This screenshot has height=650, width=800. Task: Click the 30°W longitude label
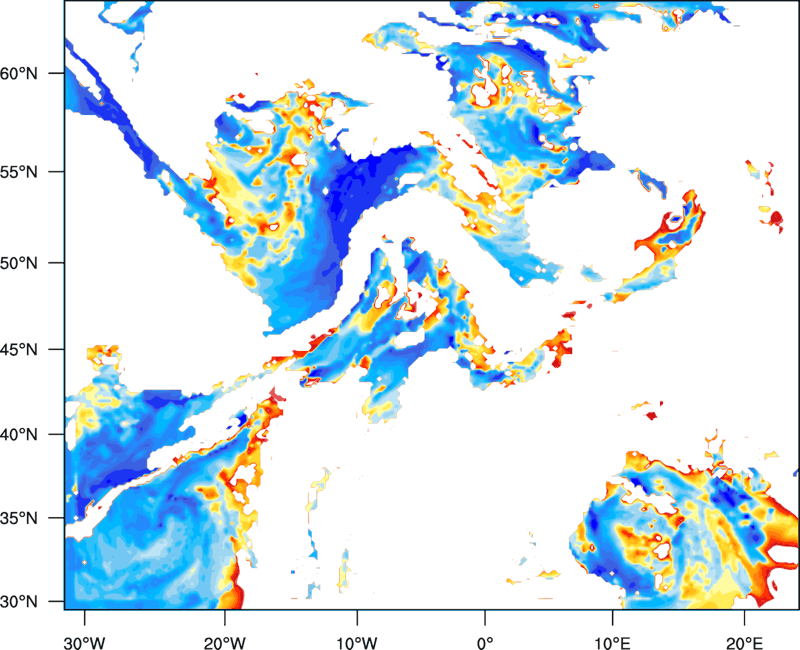point(84,643)
